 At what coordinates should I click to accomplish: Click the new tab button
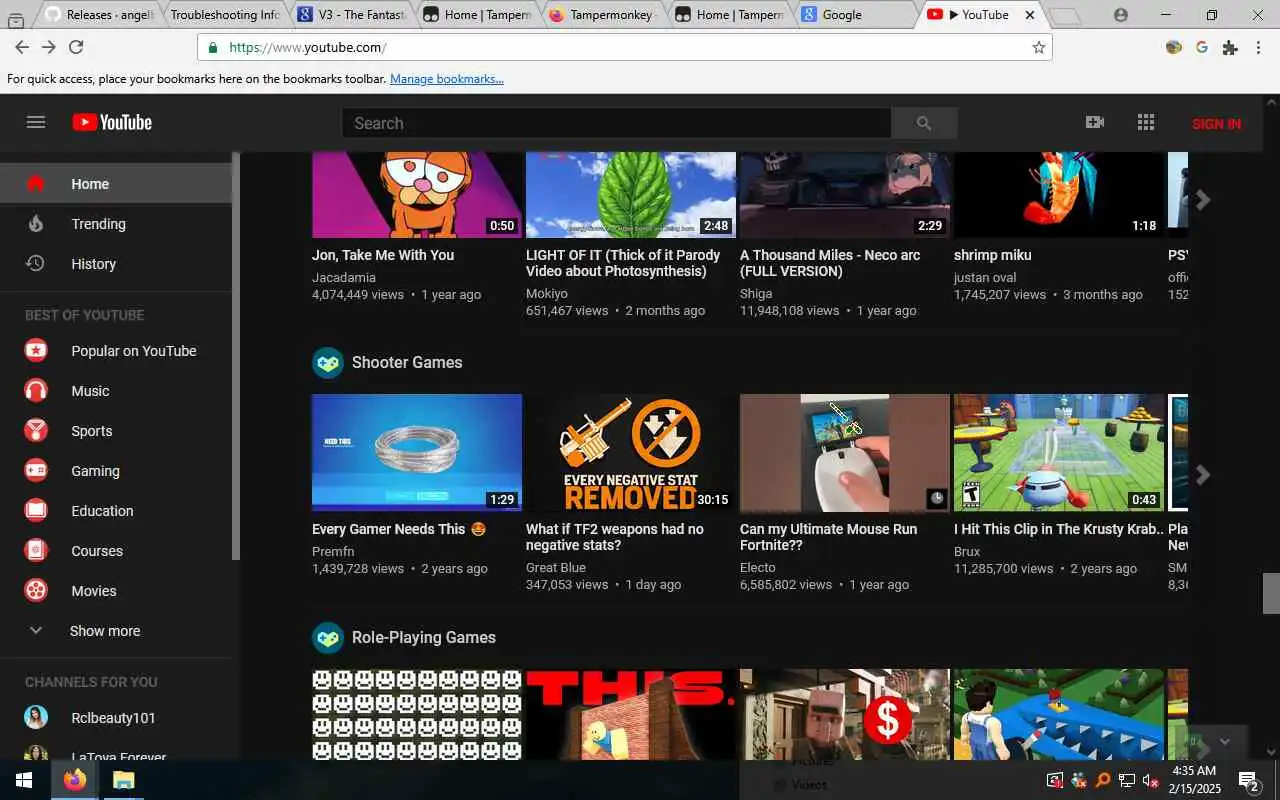(x=1066, y=16)
